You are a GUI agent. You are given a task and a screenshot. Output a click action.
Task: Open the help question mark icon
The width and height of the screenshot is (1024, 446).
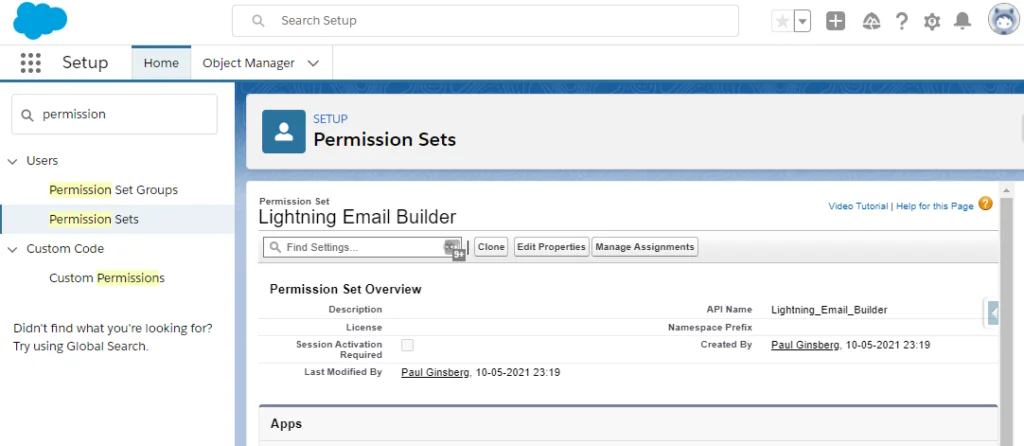902,22
